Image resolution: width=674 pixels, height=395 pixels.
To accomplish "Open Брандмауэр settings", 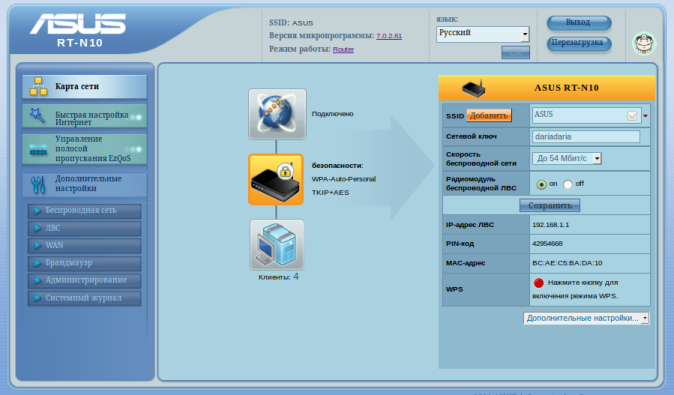I will pos(85,263).
